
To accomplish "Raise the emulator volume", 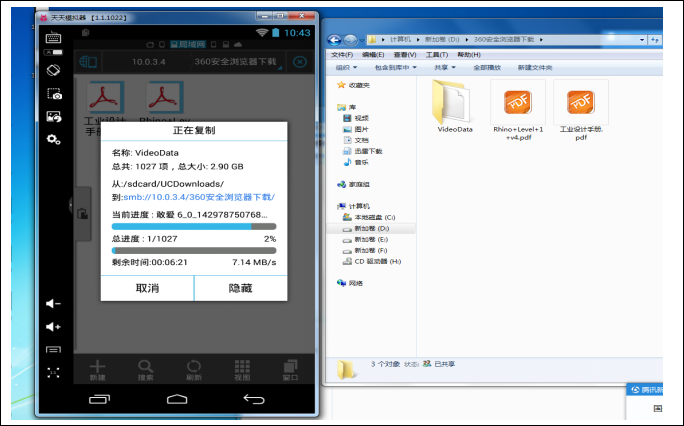I will (53, 327).
